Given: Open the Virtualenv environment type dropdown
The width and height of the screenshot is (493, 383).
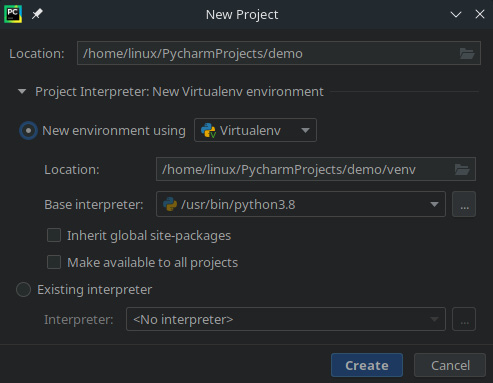Looking at the screenshot, I should pos(255,130).
